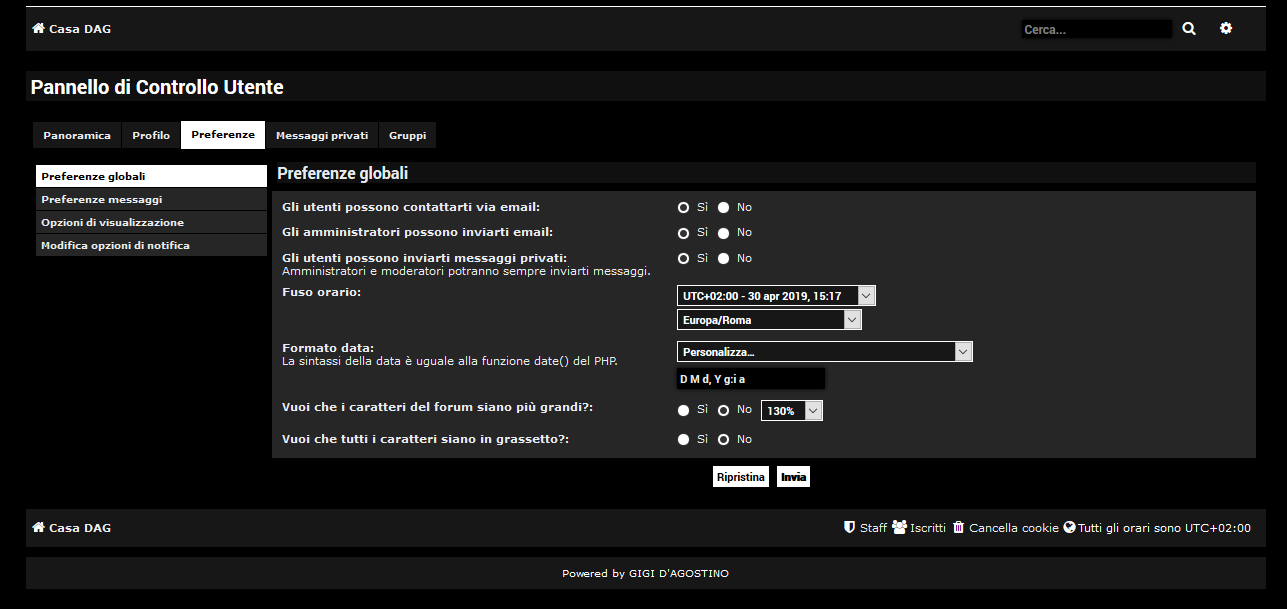Click the Cerca search input field
The height and width of the screenshot is (609, 1287).
pyautogui.click(x=1096, y=28)
